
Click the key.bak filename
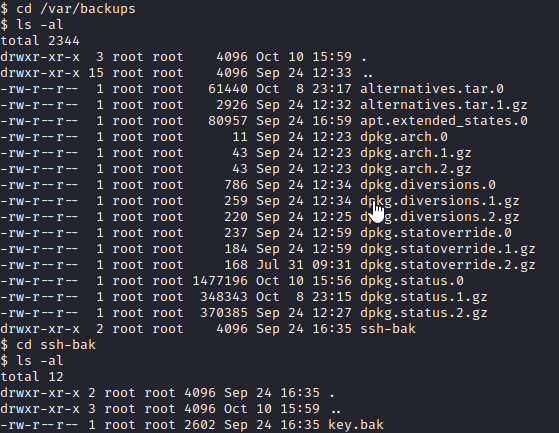[356, 425]
